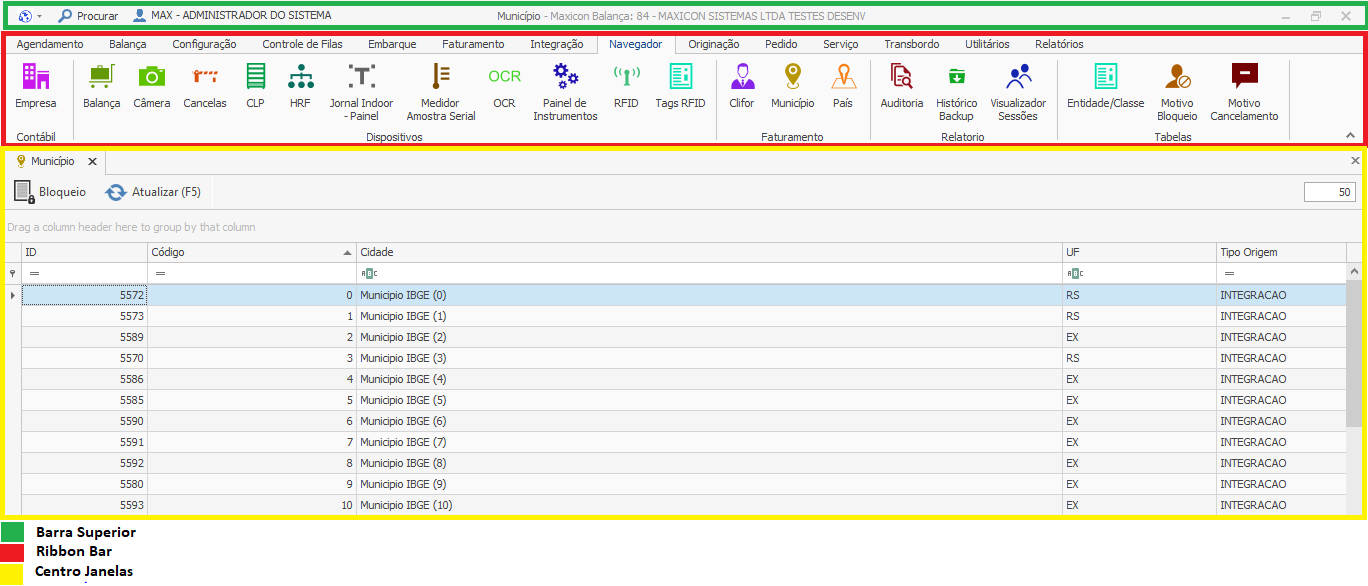Open the Transbordo ribbon tab
The image size is (1368, 586).
(x=912, y=44)
